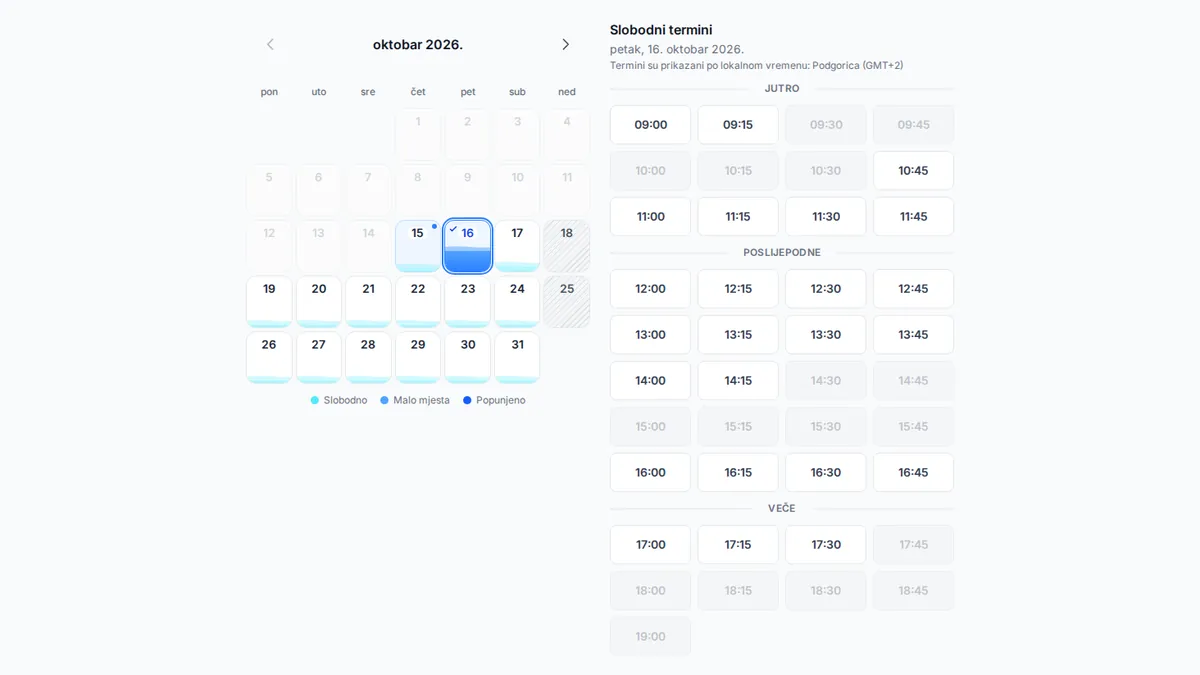This screenshot has width=1200, height=675.
Task: Book the 12:00 time slot
Action: coord(650,289)
